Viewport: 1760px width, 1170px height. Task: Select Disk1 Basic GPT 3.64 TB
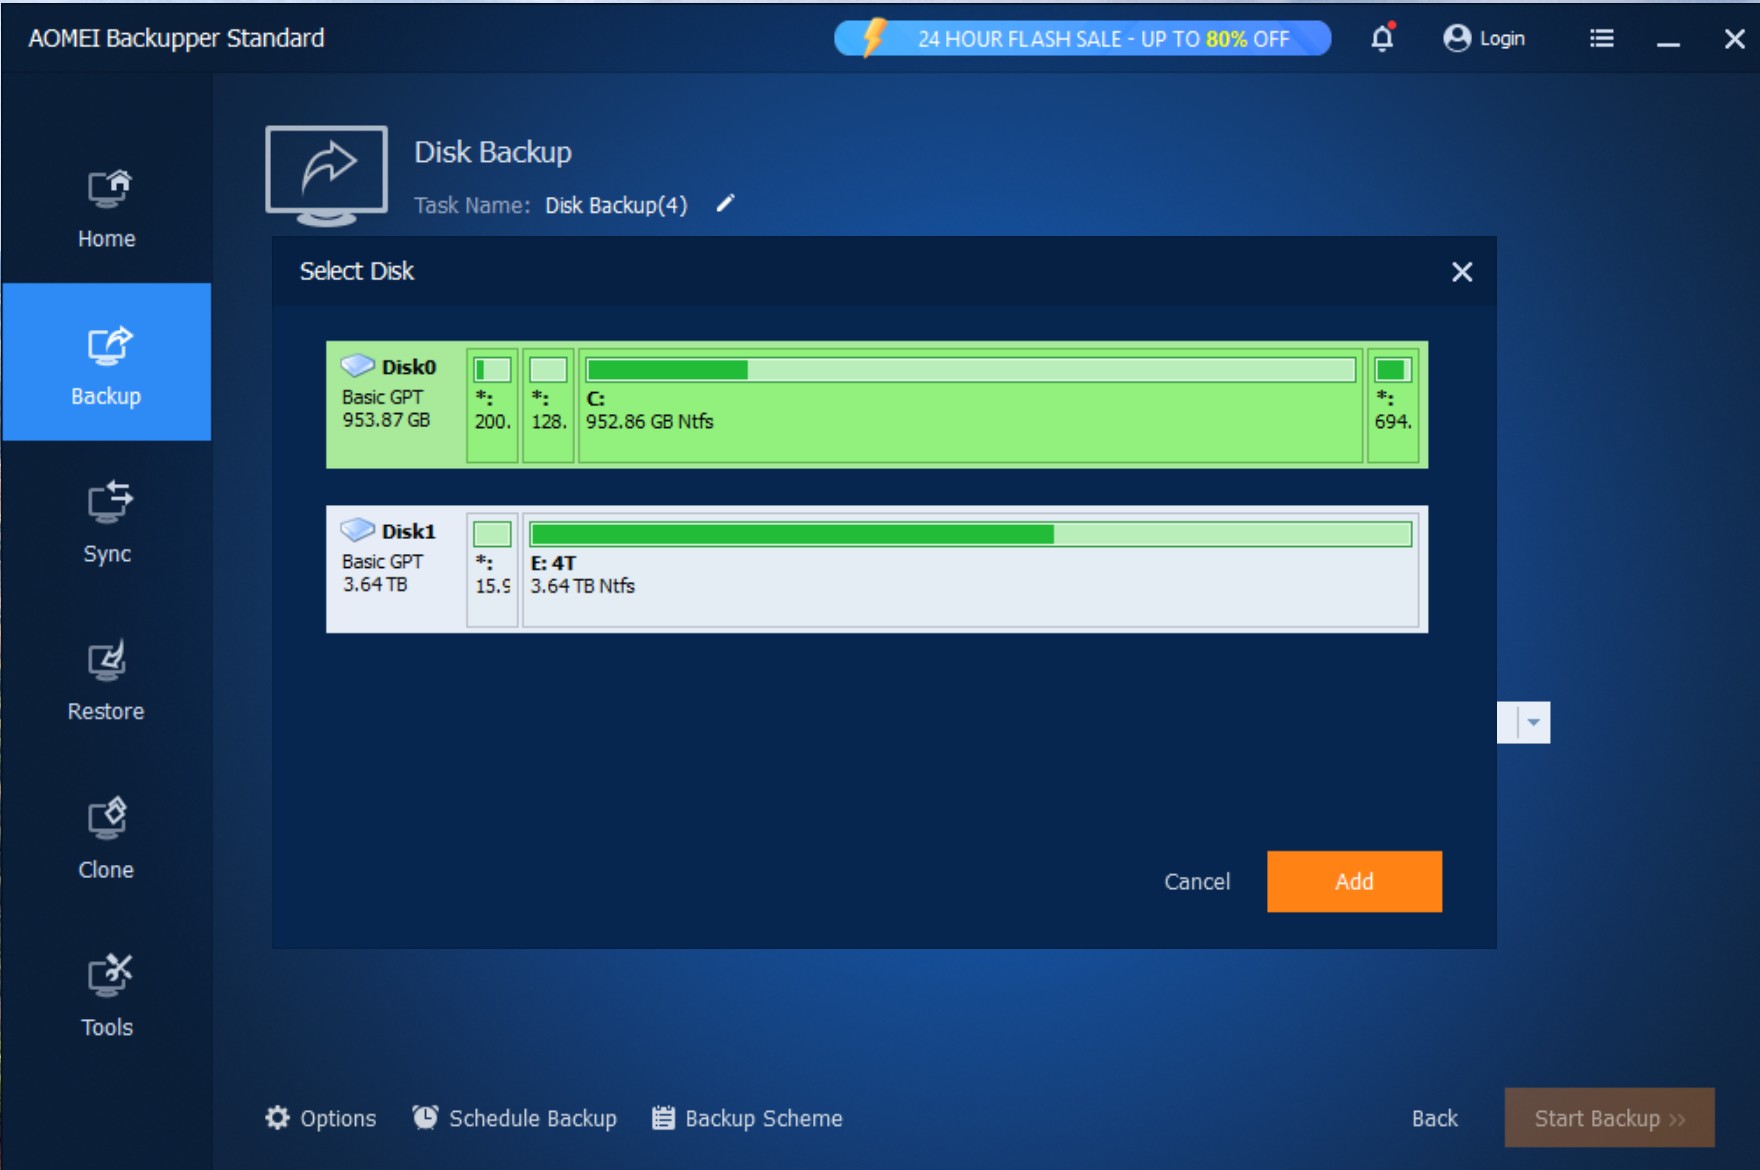click(x=877, y=569)
